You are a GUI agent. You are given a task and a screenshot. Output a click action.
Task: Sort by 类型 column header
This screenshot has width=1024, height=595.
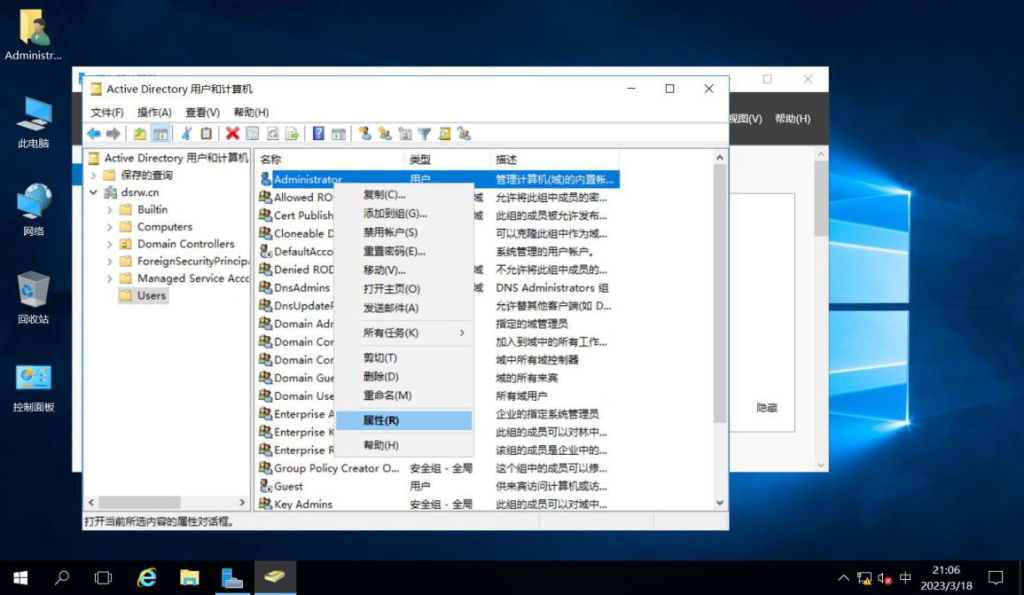(447, 159)
